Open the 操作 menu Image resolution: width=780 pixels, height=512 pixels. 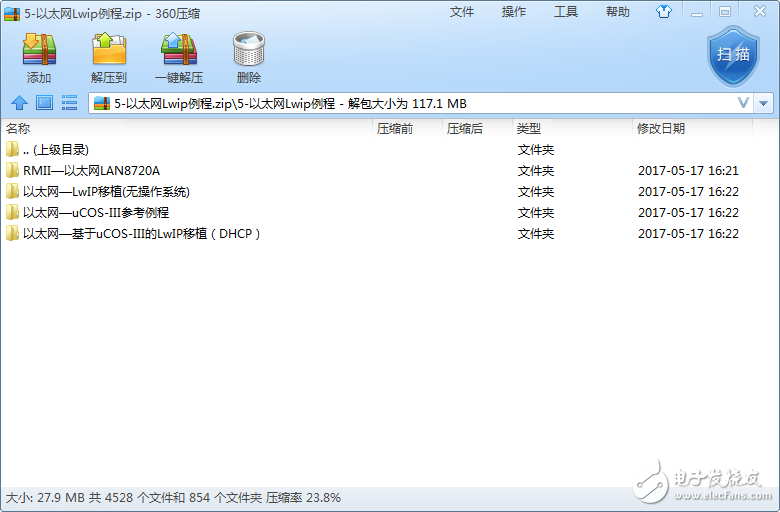point(513,12)
